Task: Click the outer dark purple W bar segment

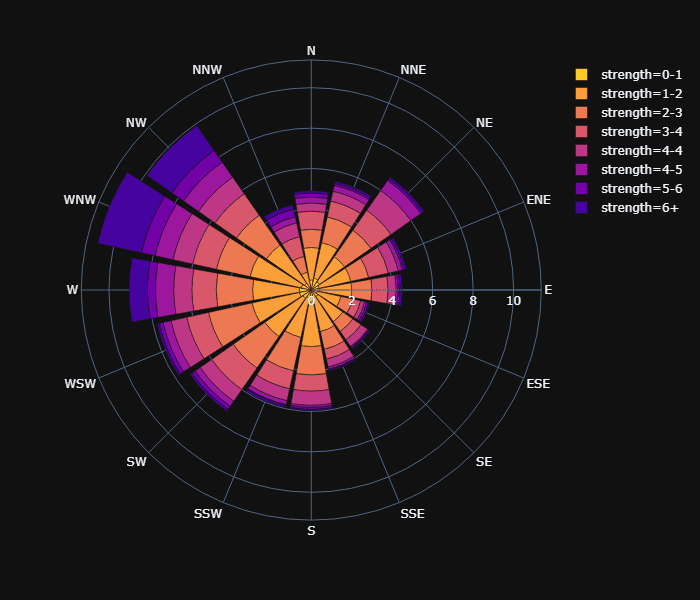Action: [x=139, y=290]
